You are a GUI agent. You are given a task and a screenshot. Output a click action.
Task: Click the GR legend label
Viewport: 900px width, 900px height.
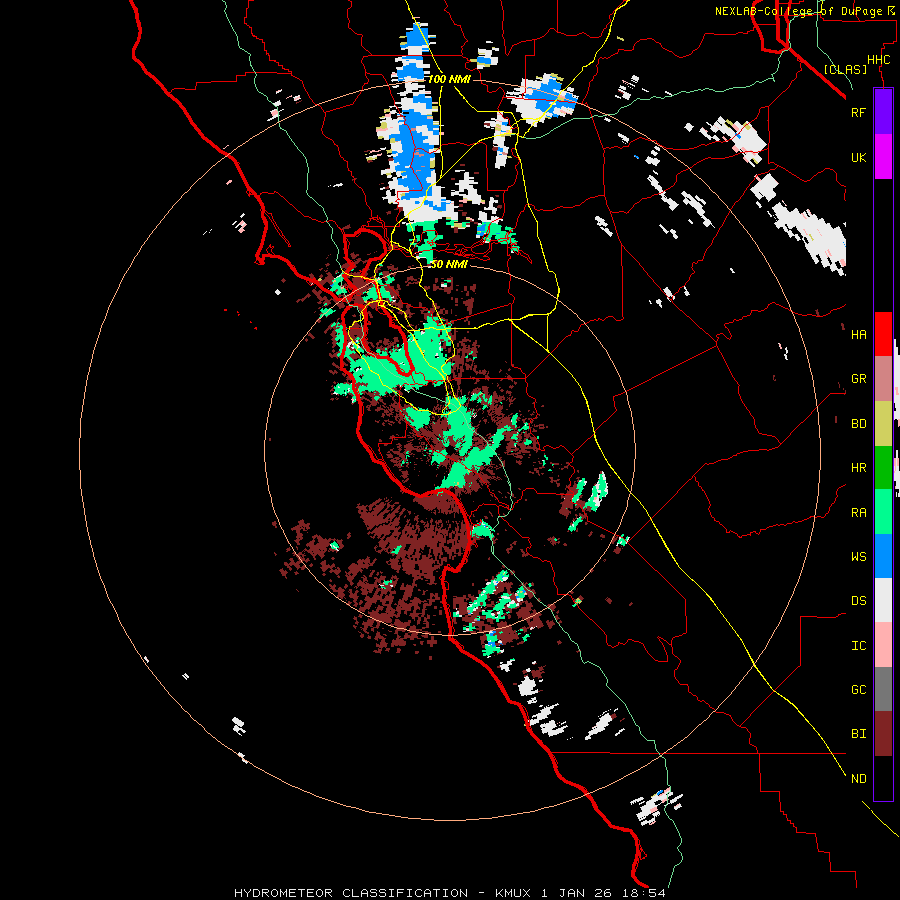pyautogui.click(x=858, y=379)
